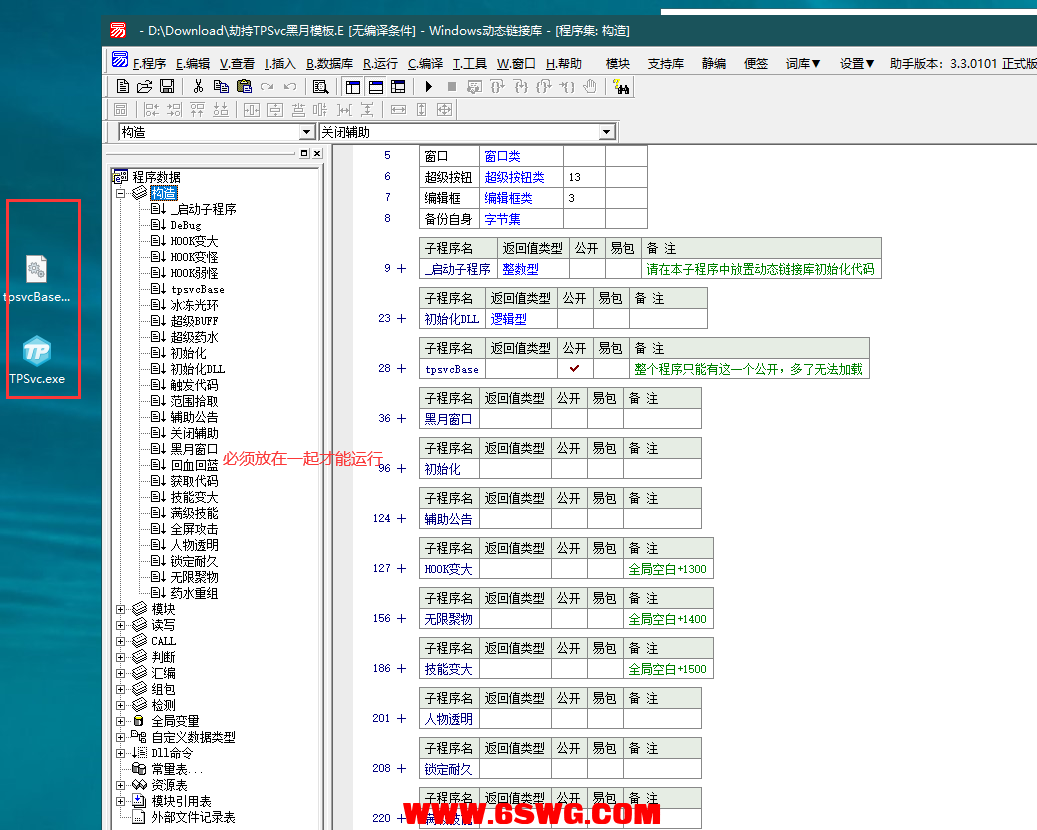Click the scissors cut icon
The height and width of the screenshot is (830, 1037).
pos(198,87)
